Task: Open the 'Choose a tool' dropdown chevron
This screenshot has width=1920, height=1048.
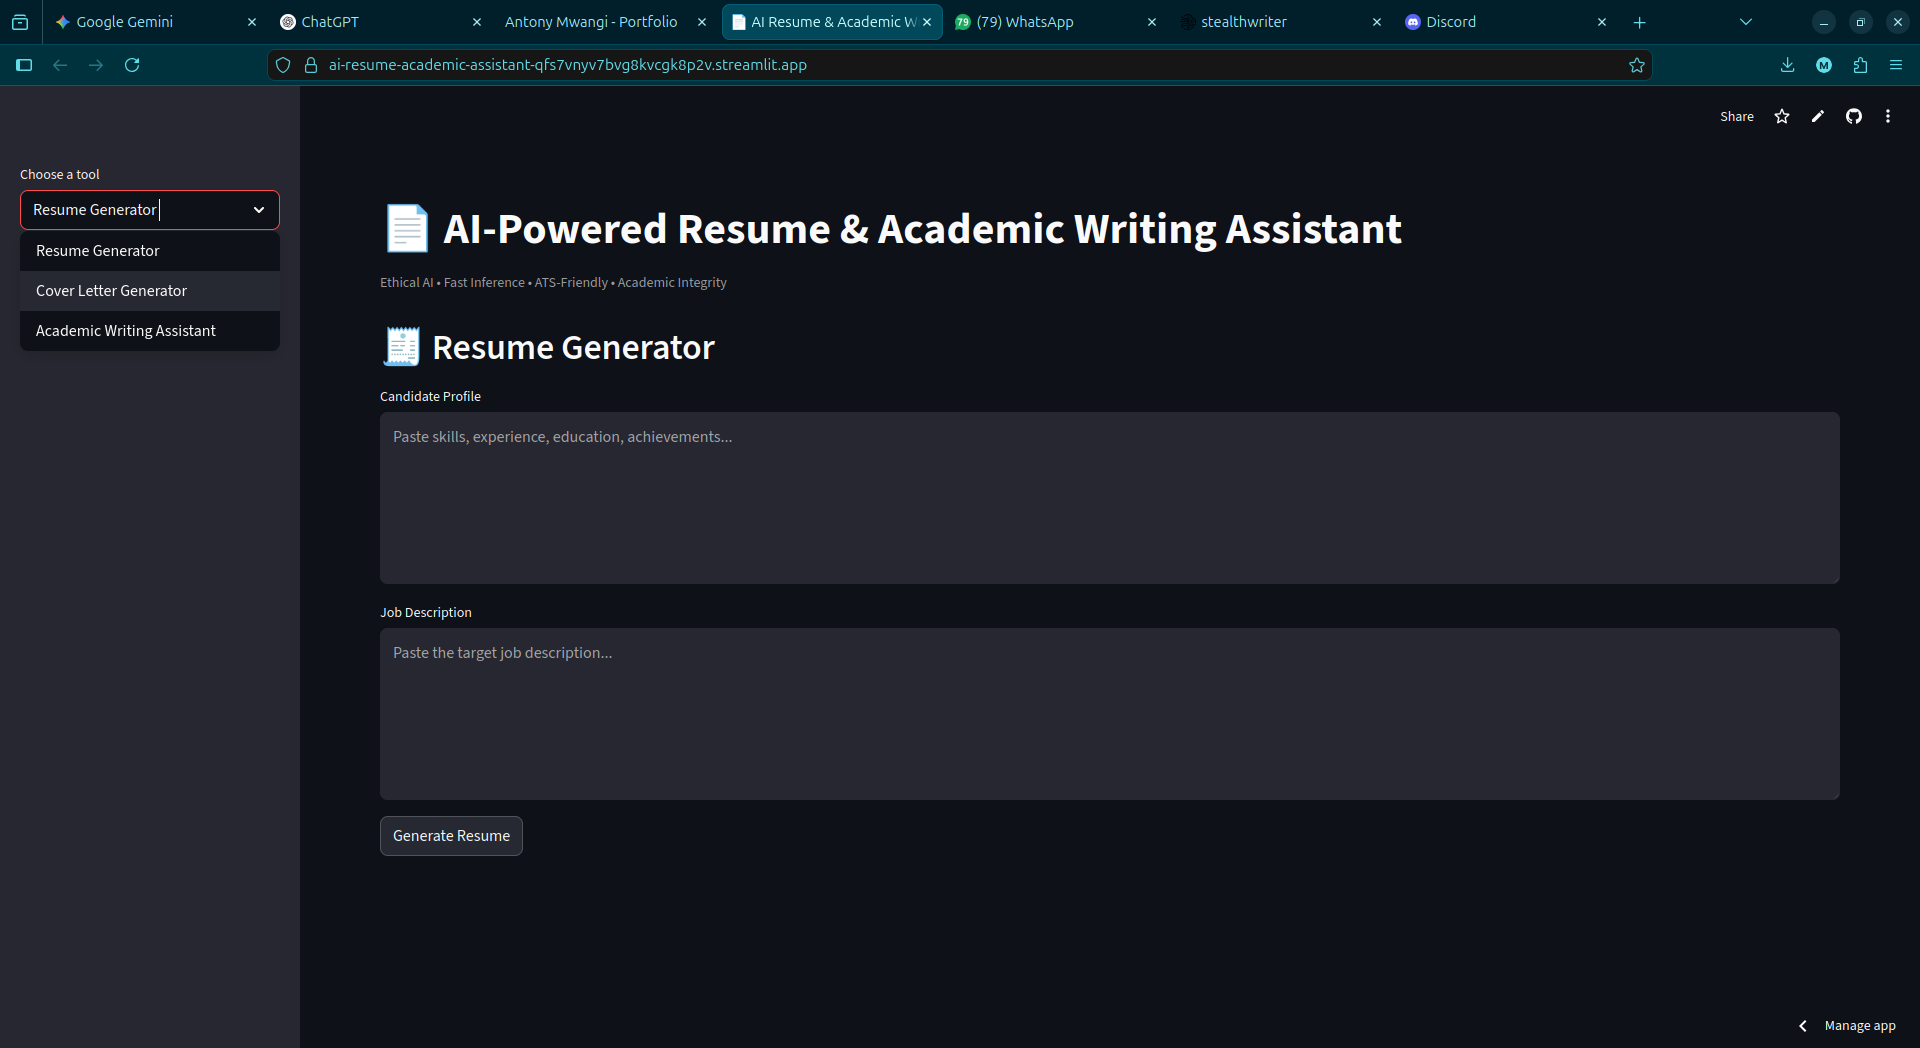Action: coord(259,210)
